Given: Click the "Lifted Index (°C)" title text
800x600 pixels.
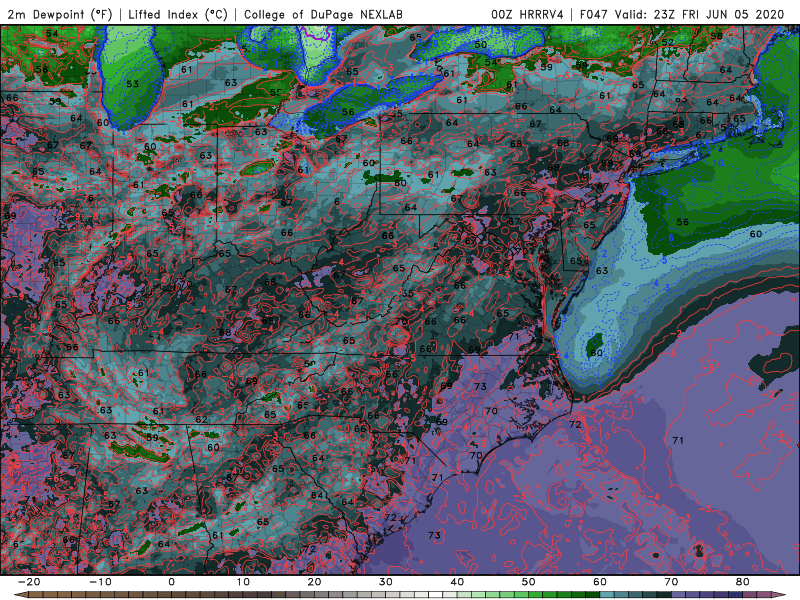Looking at the screenshot, I should pos(178,14).
